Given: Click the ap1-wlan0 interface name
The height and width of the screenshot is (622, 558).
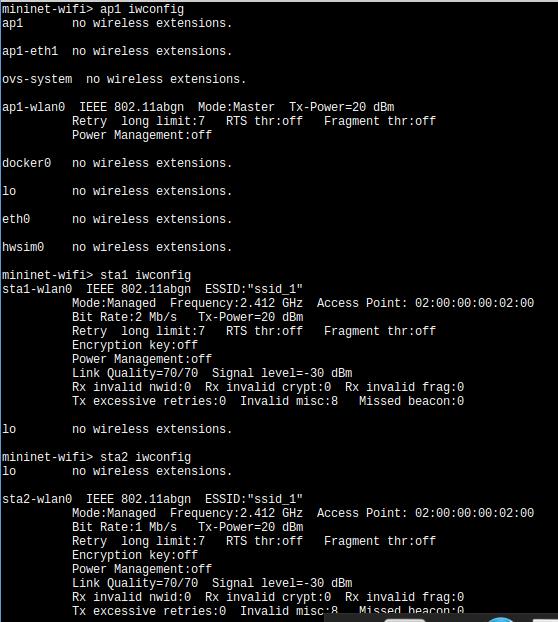Looking at the screenshot, I should click(33, 107).
